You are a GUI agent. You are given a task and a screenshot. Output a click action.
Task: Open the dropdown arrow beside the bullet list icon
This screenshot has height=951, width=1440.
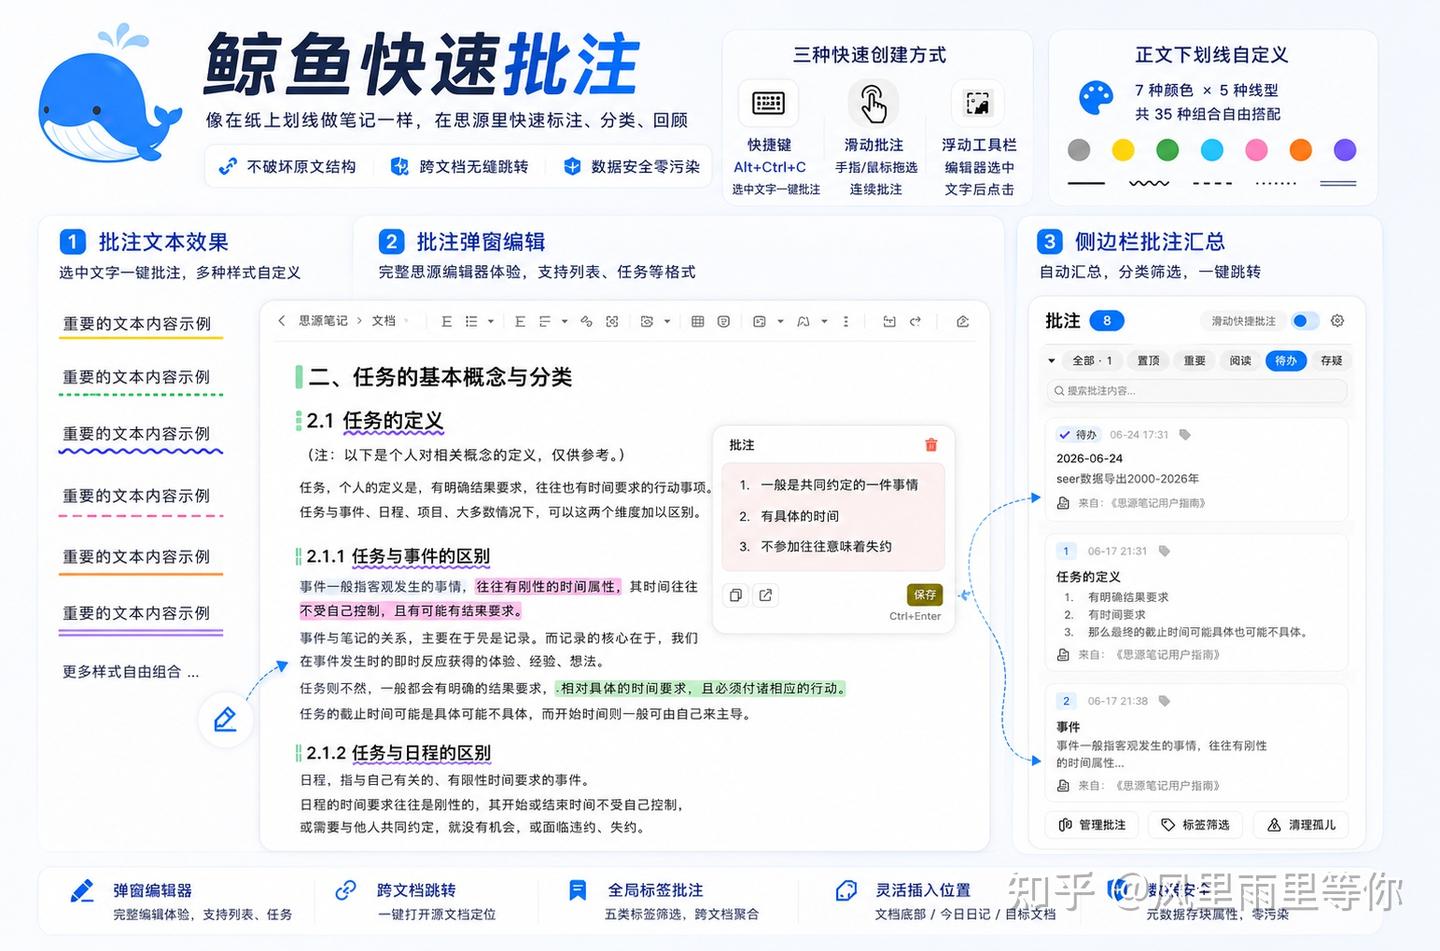[x=491, y=322]
